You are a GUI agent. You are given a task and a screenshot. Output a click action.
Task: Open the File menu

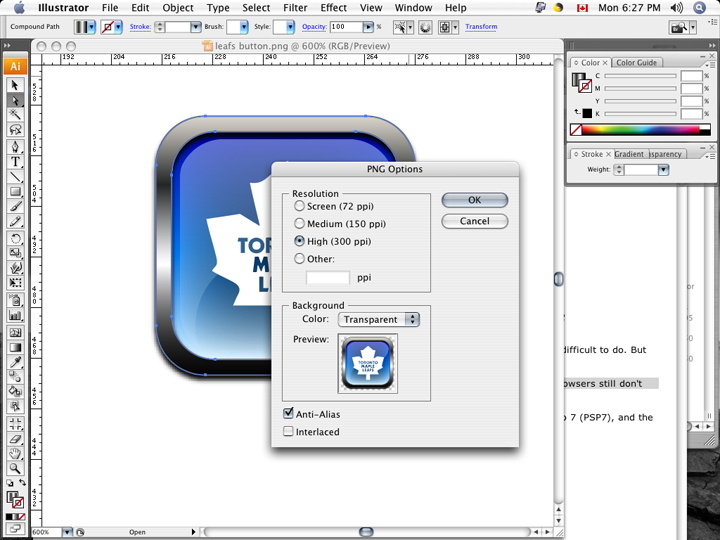(x=110, y=8)
